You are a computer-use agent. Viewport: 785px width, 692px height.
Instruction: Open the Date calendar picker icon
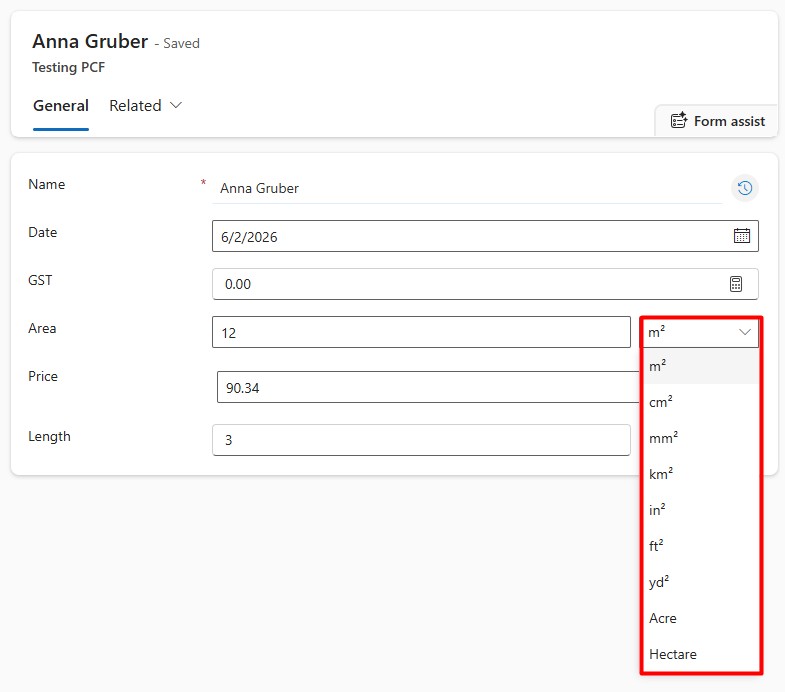point(741,236)
